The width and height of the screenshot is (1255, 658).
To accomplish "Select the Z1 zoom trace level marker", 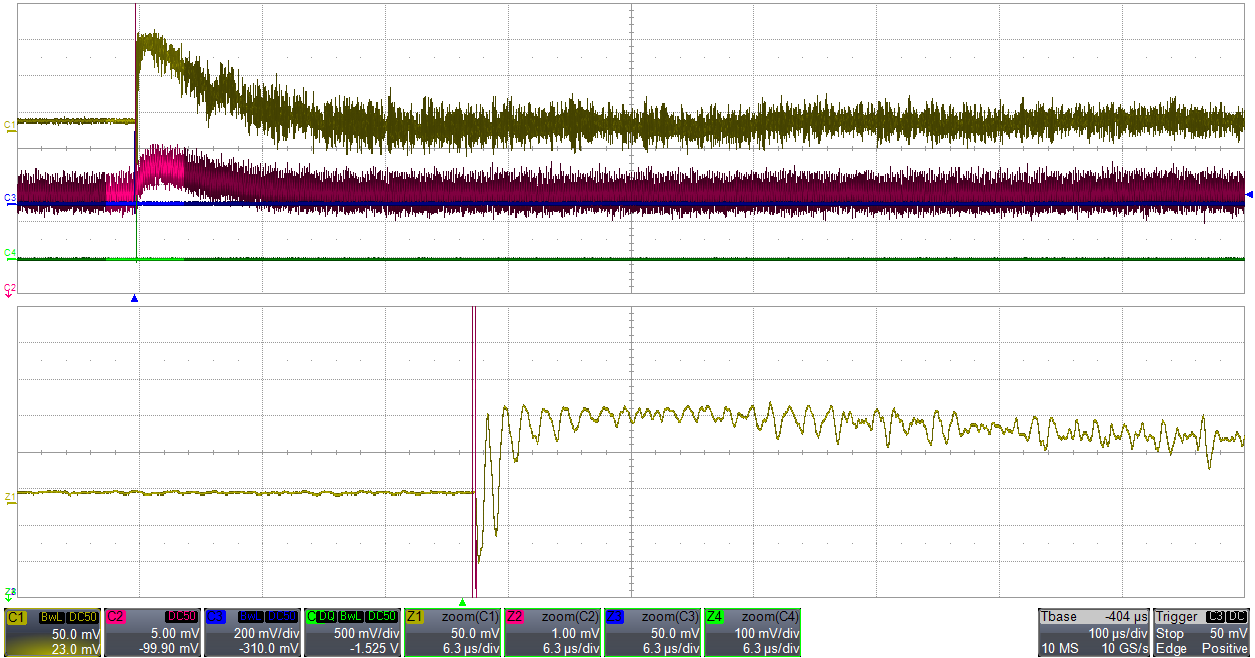I will click(9, 496).
